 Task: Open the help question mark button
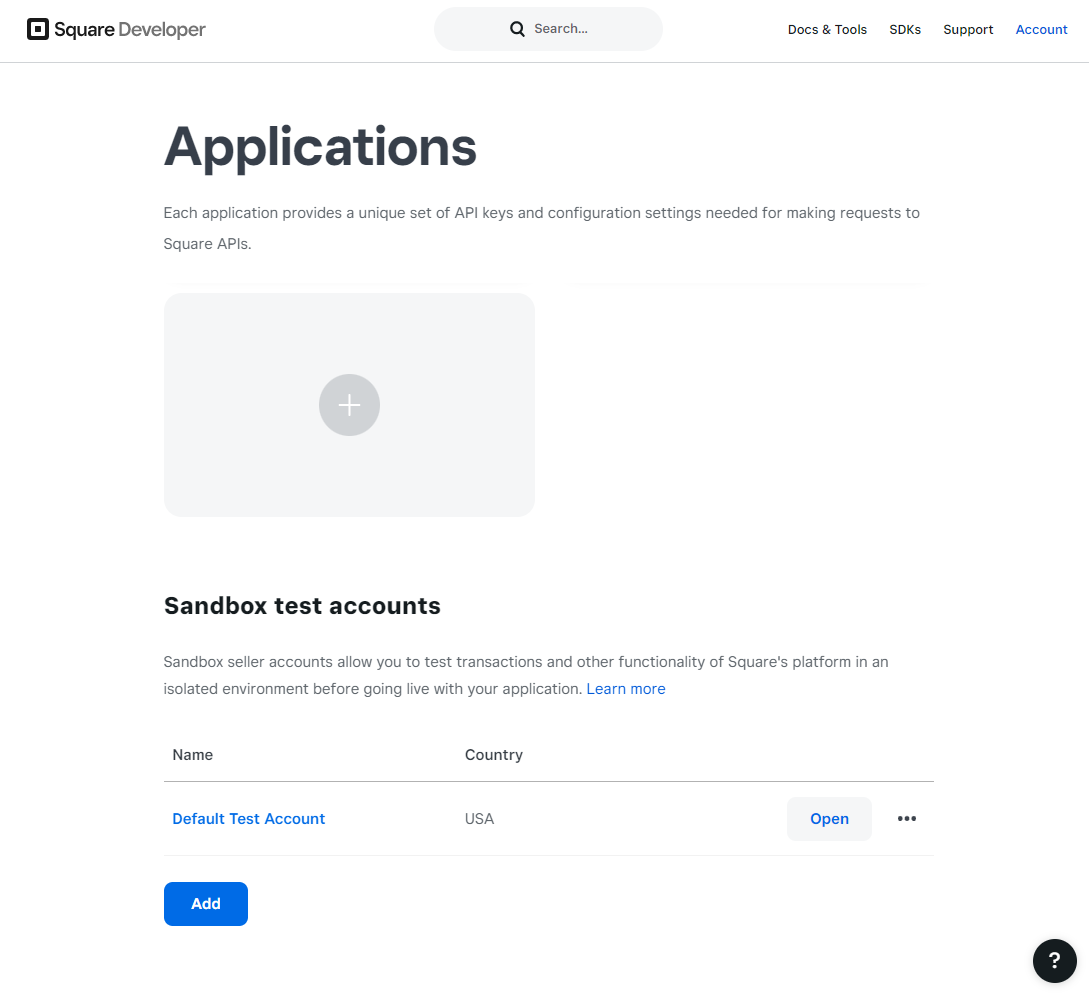coord(1054,961)
